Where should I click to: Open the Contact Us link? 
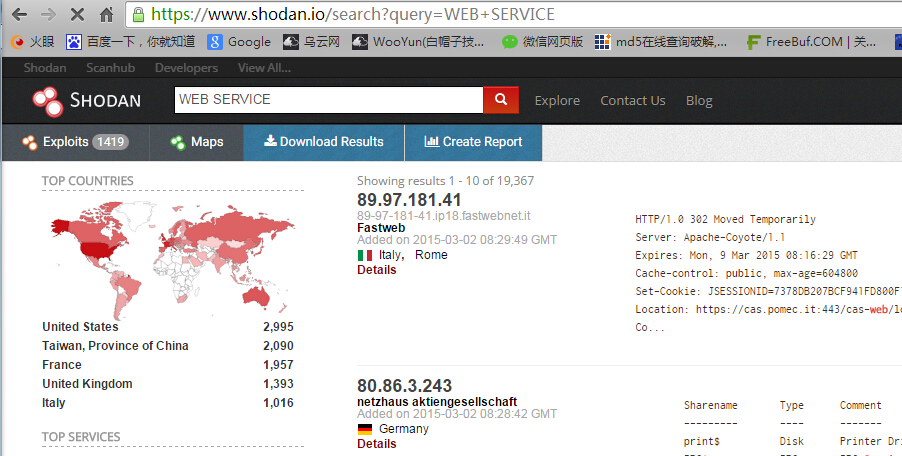coord(633,101)
